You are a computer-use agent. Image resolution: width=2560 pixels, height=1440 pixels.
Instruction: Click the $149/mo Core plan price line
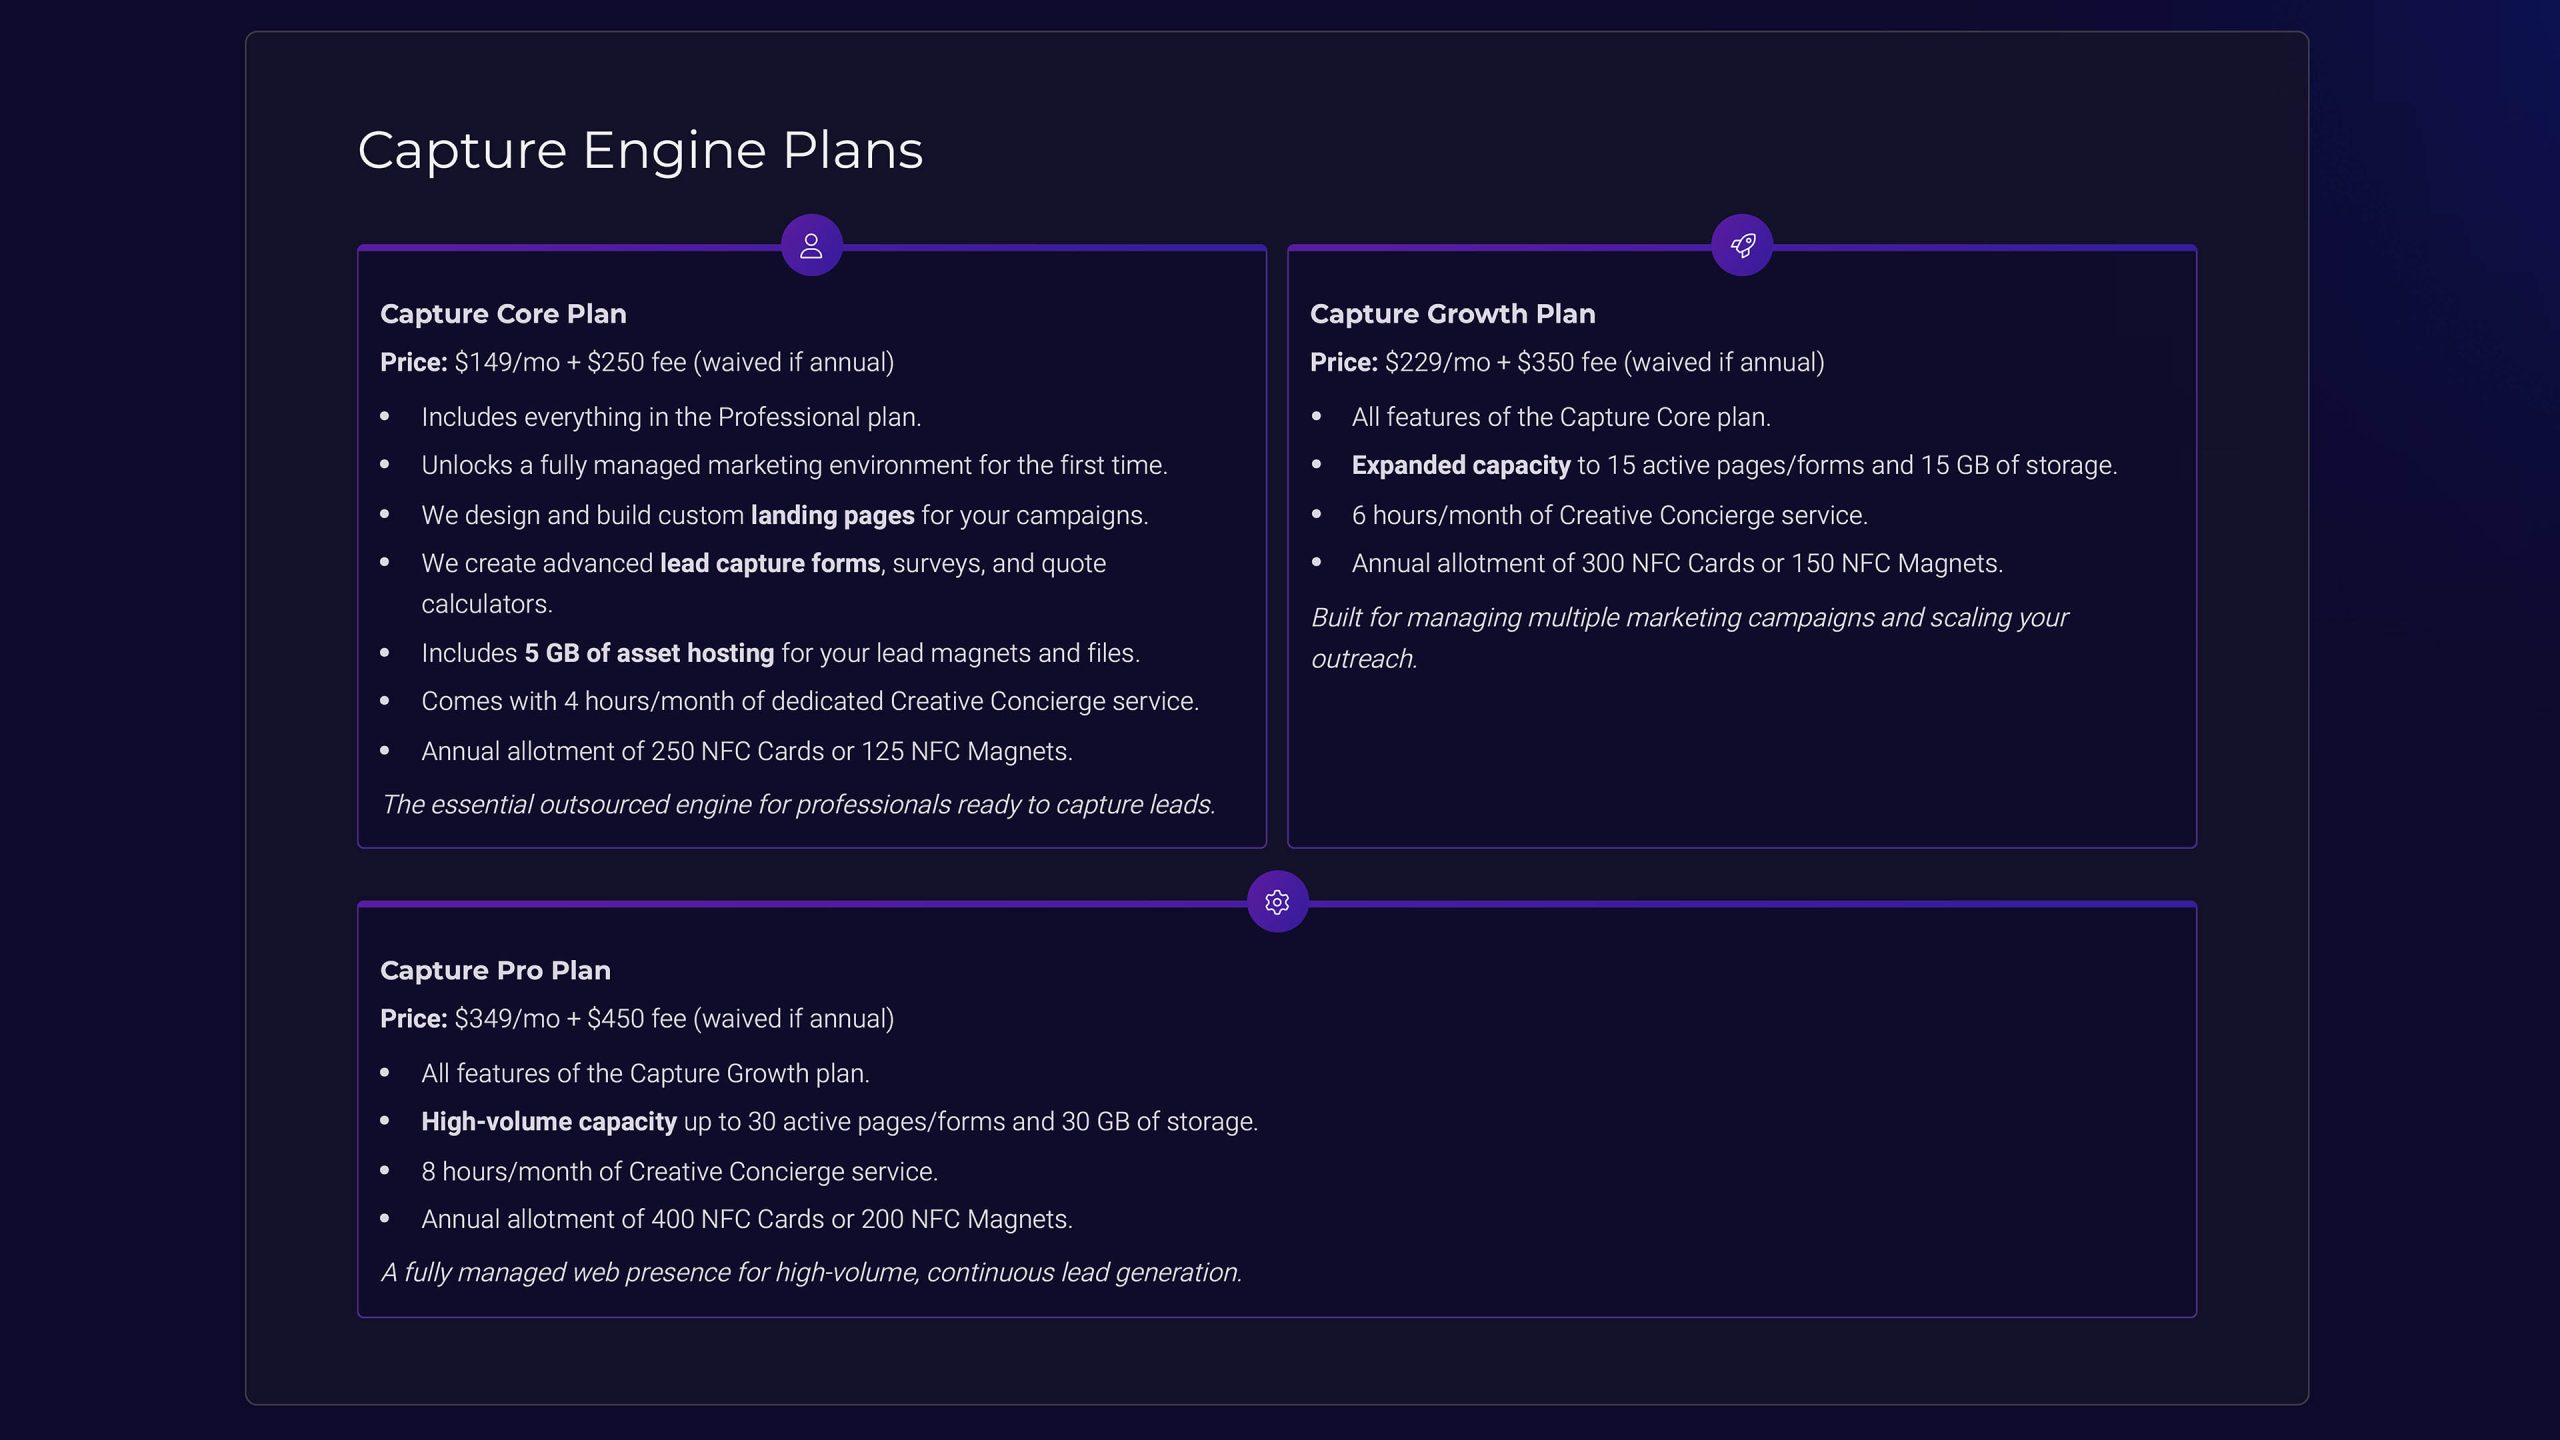coord(637,362)
